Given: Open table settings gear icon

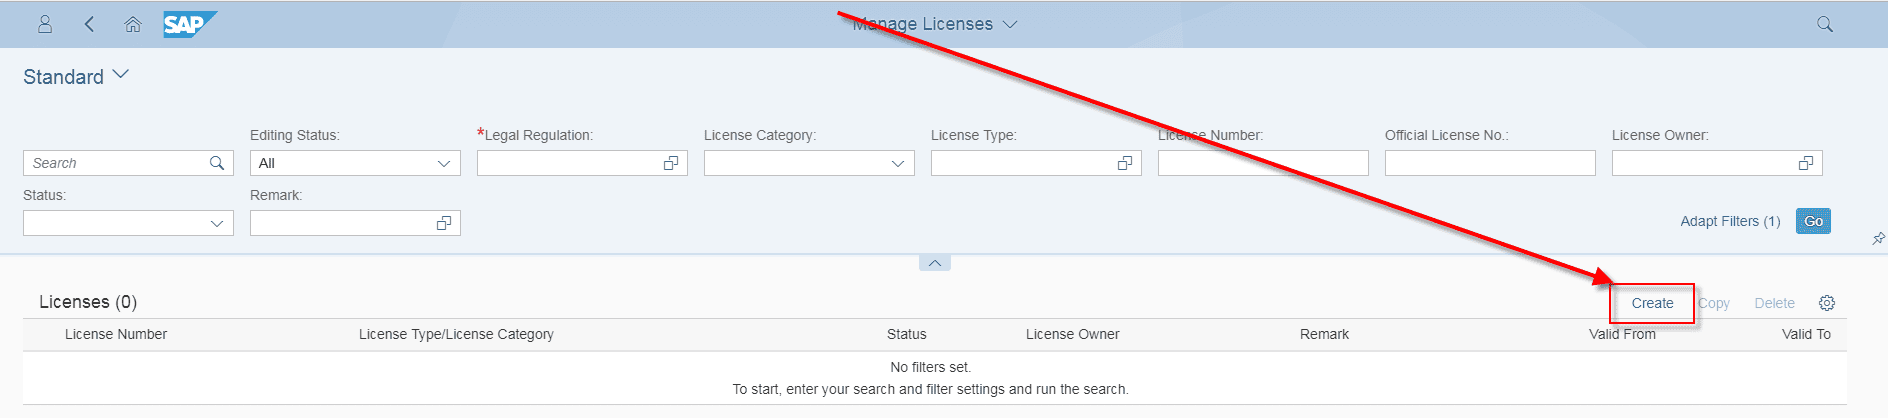Looking at the screenshot, I should [1827, 303].
